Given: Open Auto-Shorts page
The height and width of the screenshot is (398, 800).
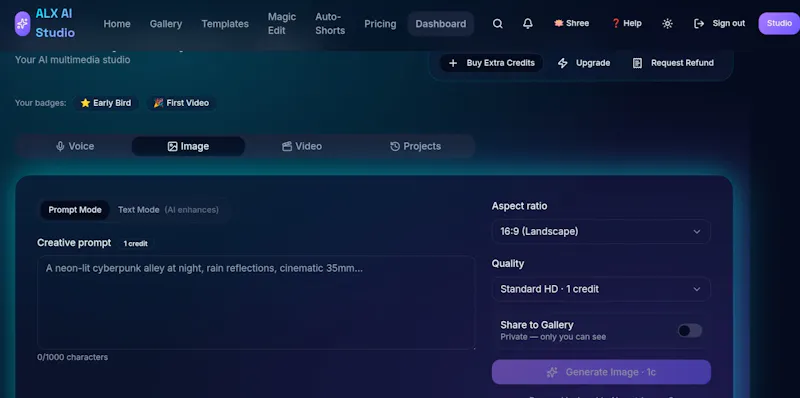Looking at the screenshot, I should 330,24.
